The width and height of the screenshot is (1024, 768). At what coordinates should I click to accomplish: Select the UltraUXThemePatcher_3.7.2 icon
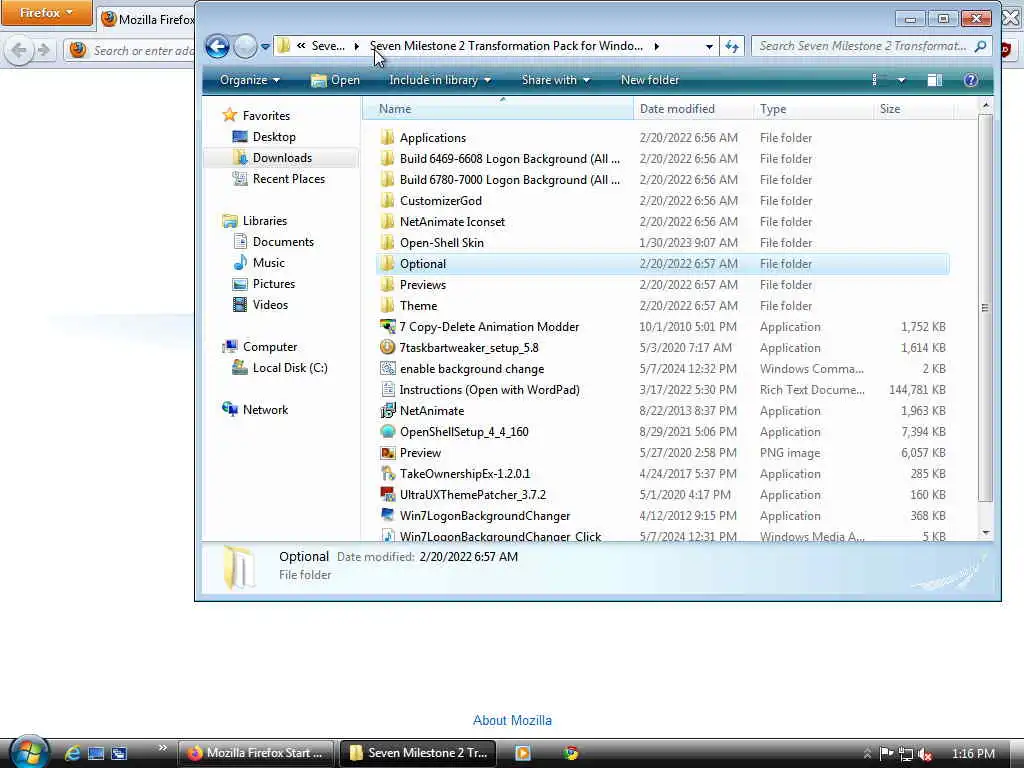[387, 494]
